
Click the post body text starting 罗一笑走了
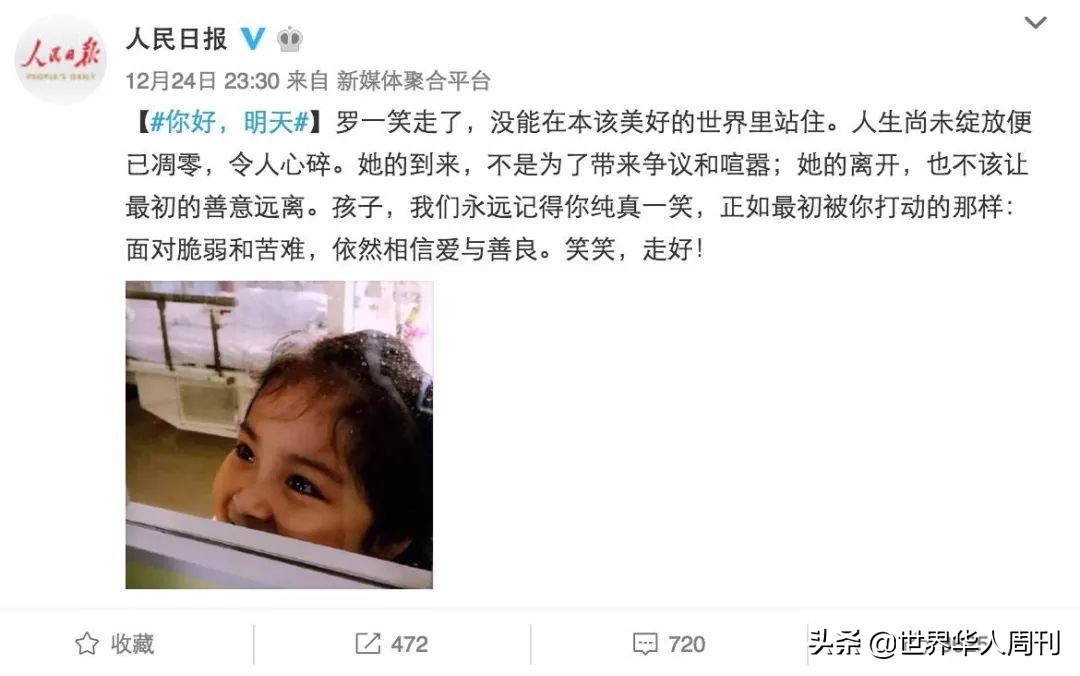coord(579,186)
